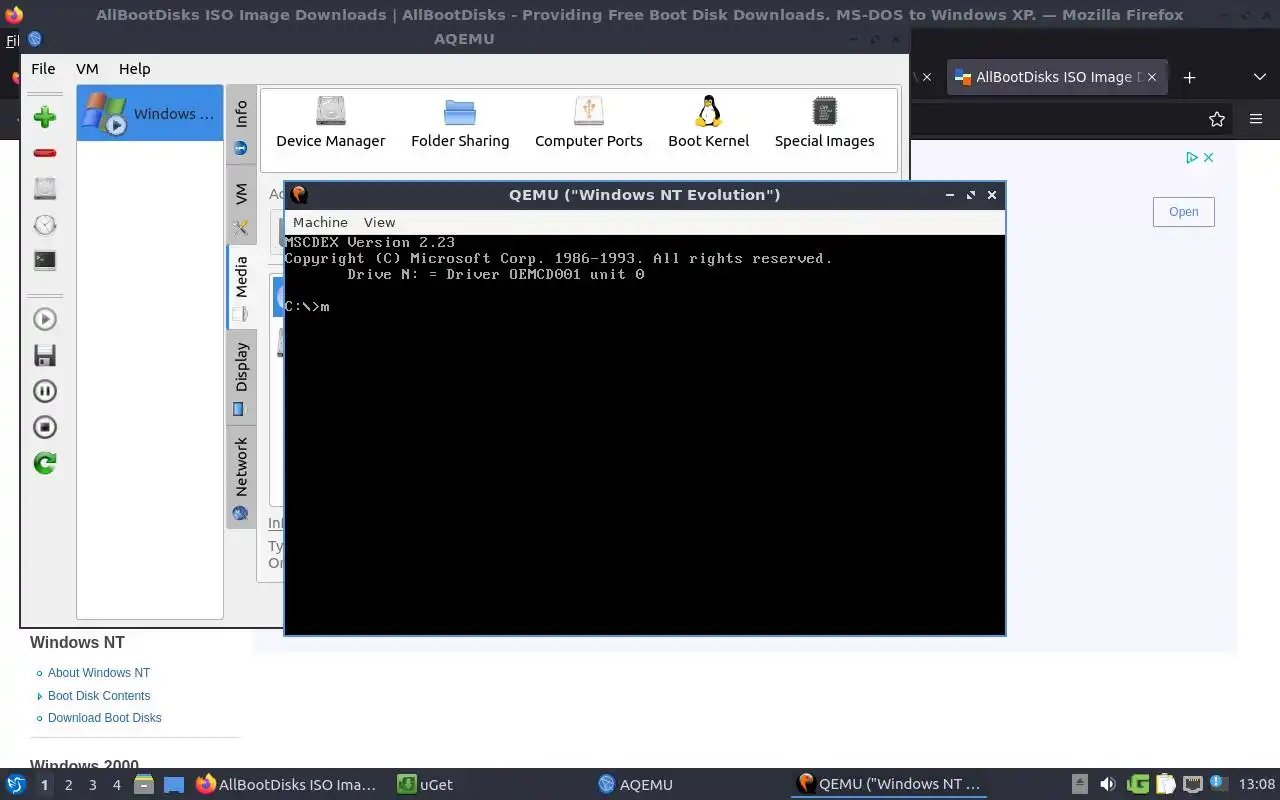Switch to the AQEMU taskbar entry
This screenshot has height=800, width=1280.
[x=636, y=785]
